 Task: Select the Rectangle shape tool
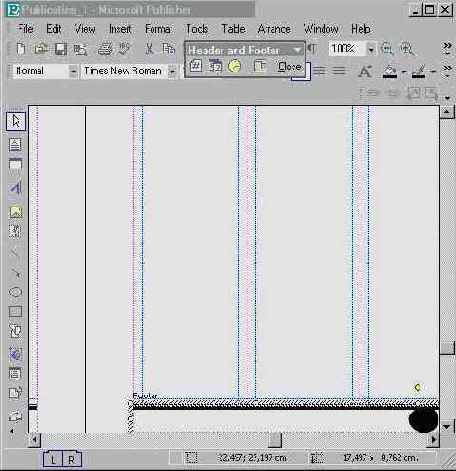pyautogui.click(x=15, y=312)
